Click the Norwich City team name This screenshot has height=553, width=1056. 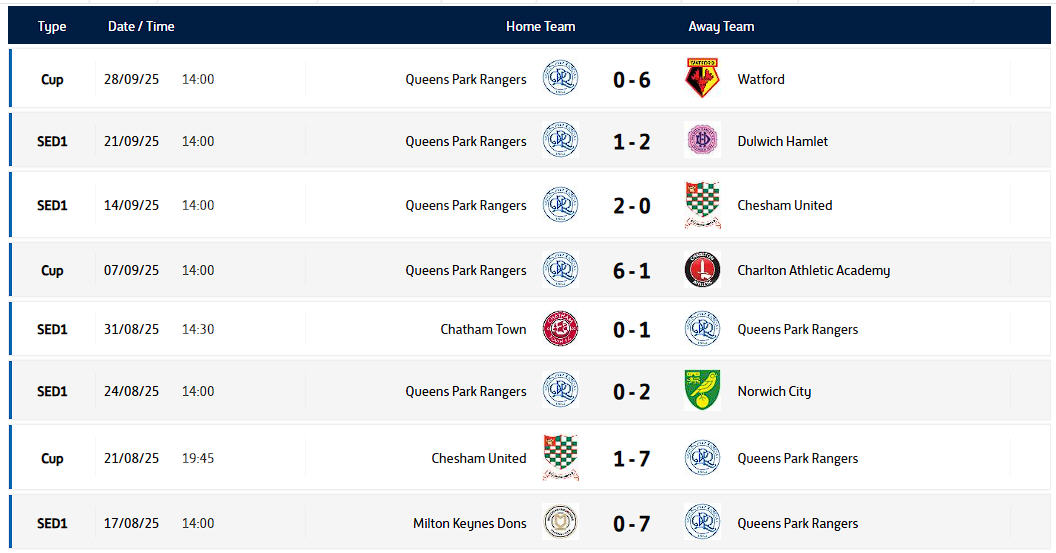[x=773, y=391]
